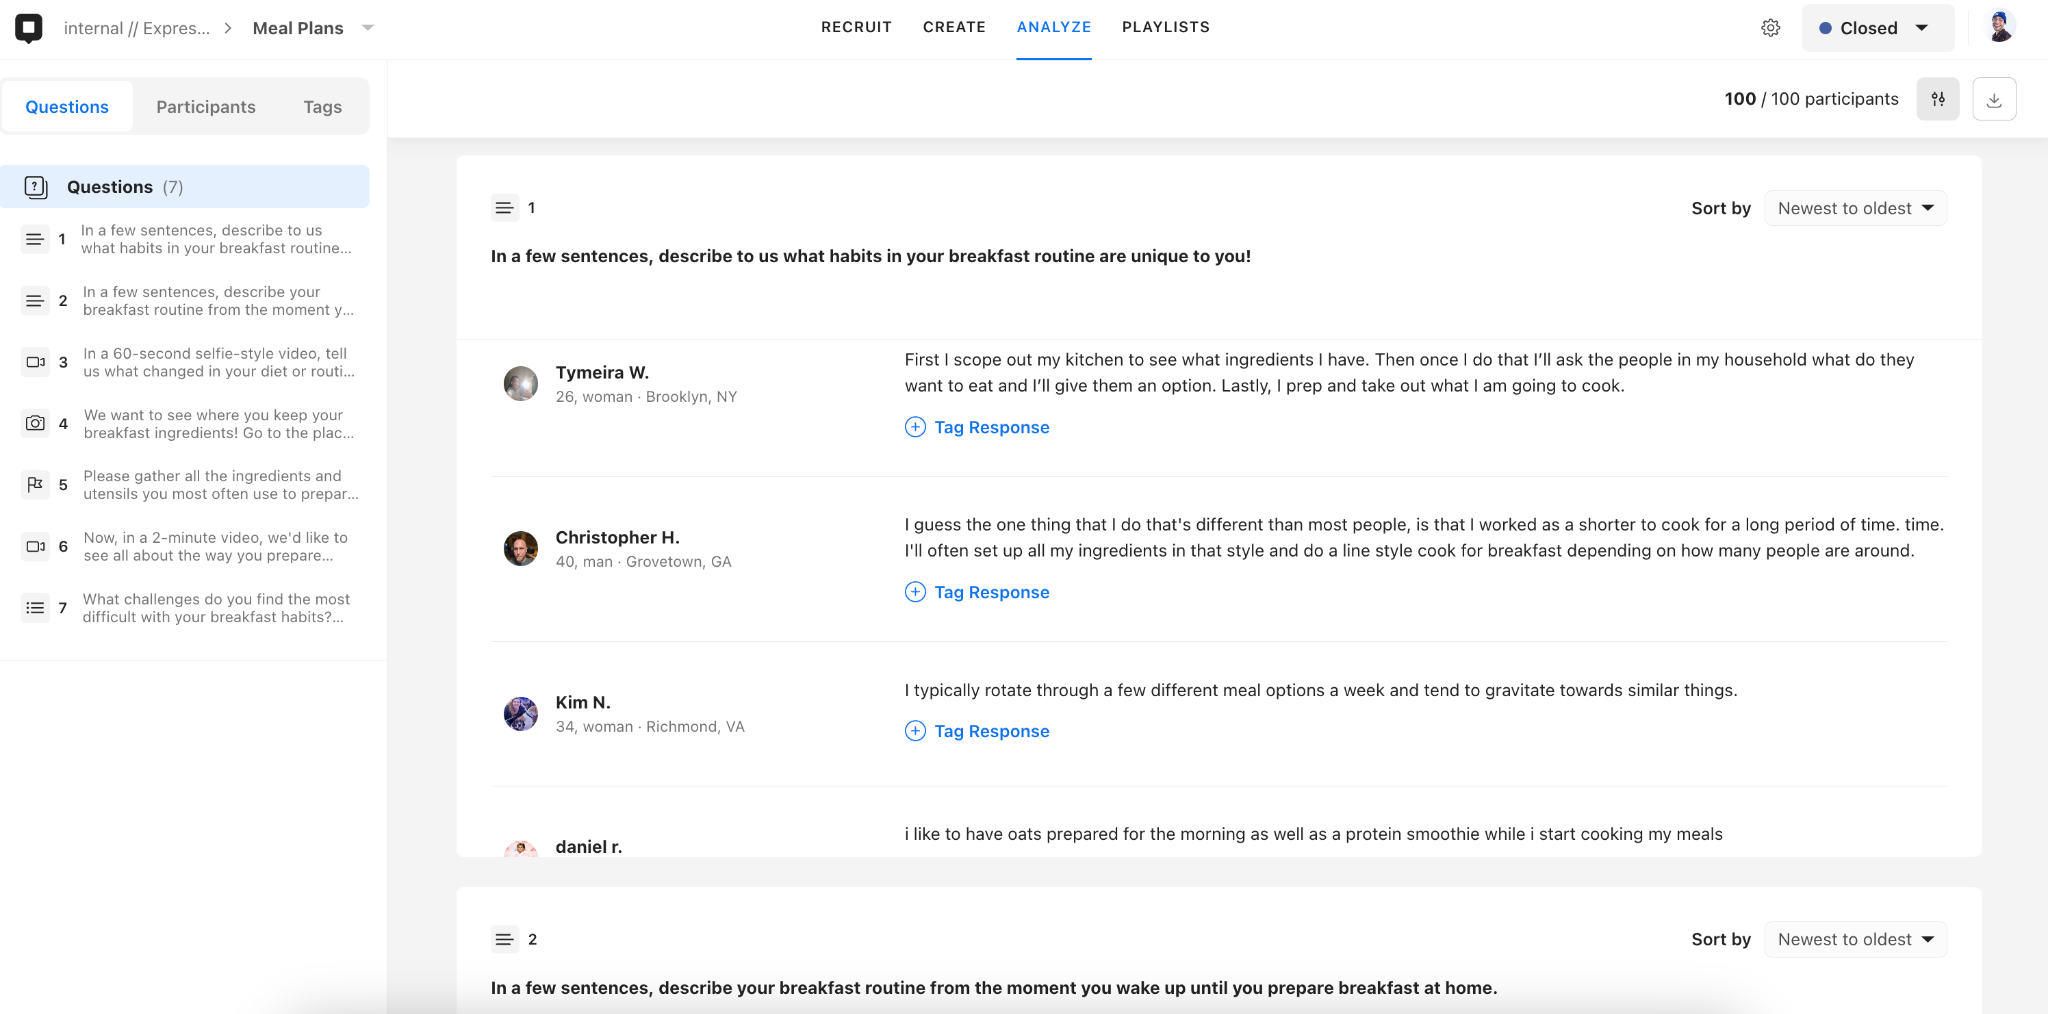Click the Meal Plans project title
This screenshot has width=2048, height=1014.
coord(298,28)
